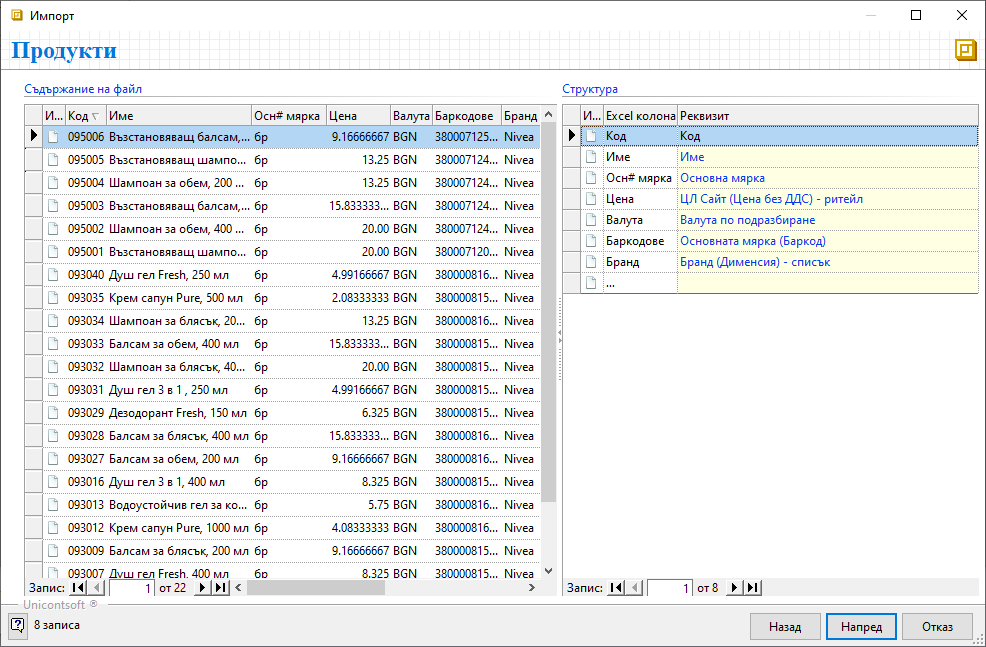Go to last record in file content navigator
986x647 pixels.
[x=220, y=589]
